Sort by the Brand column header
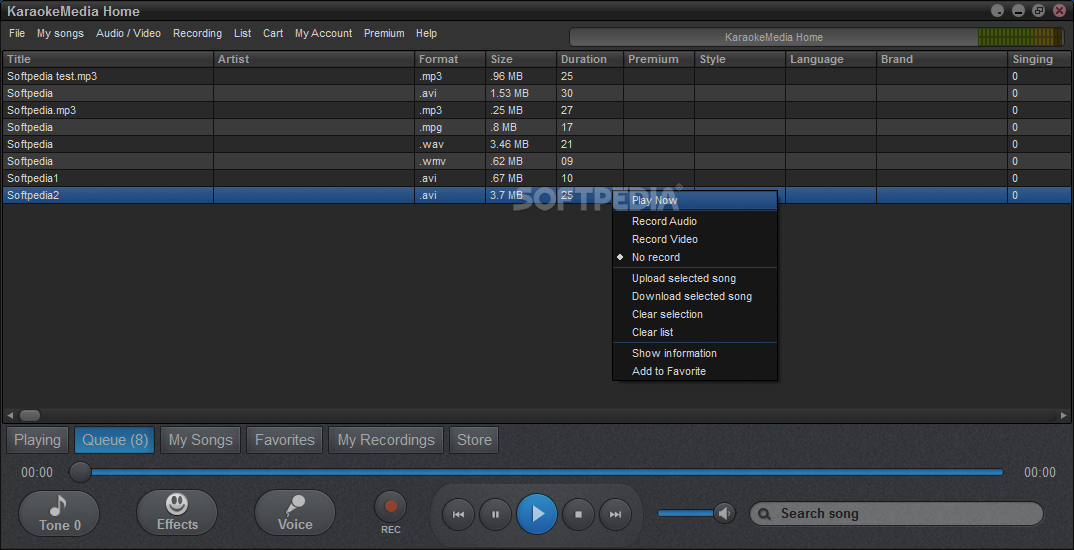 [x=942, y=59]
